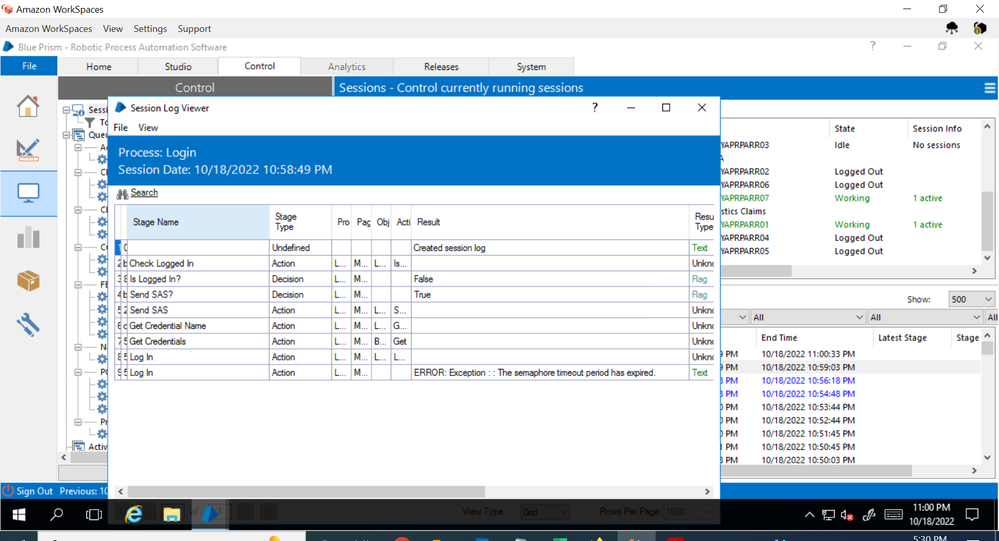Open the blue File menu button

(29, 66)
